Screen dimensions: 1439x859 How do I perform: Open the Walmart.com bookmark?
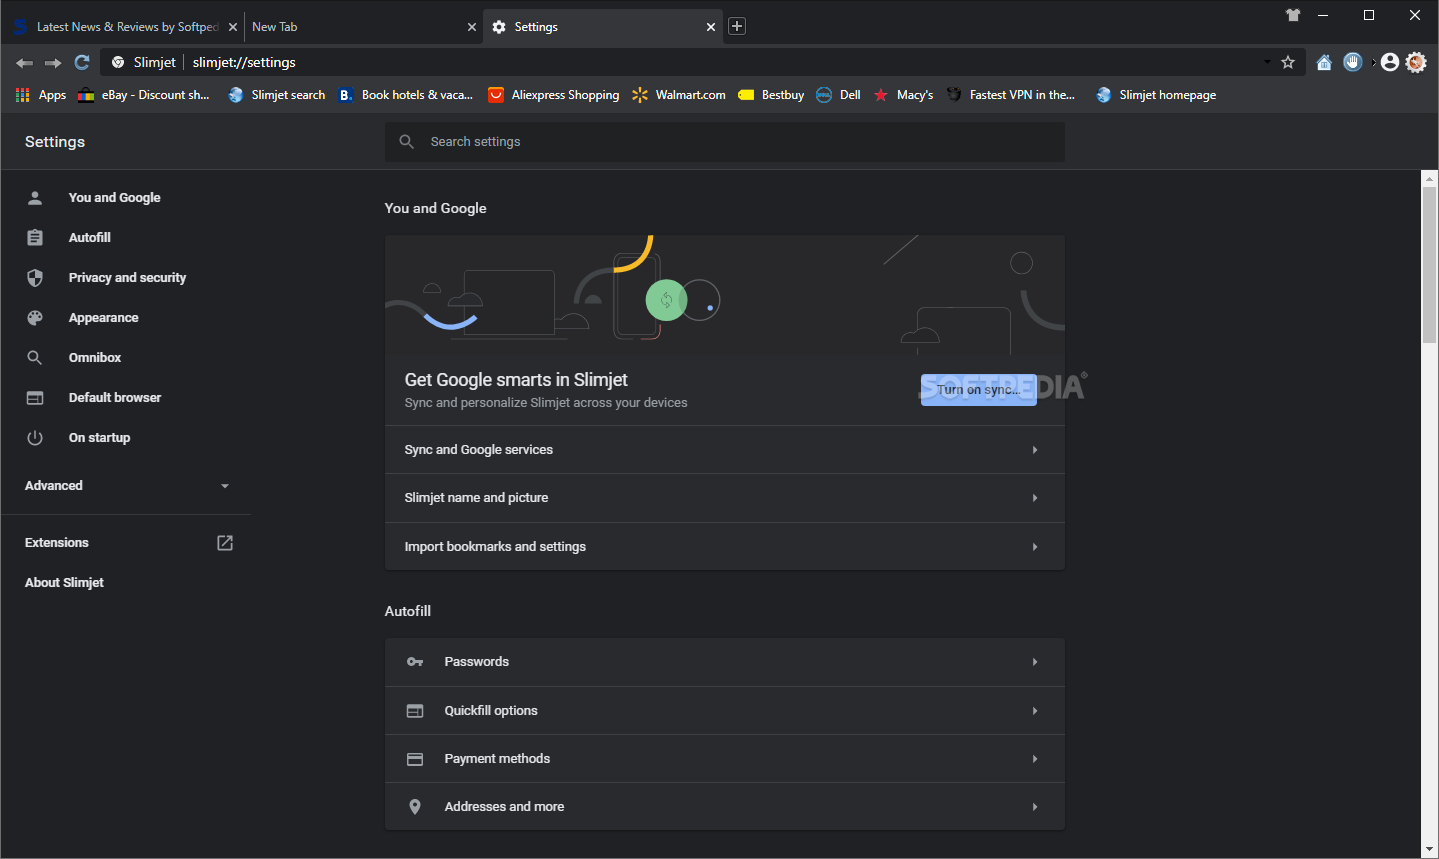coord(679,95)
